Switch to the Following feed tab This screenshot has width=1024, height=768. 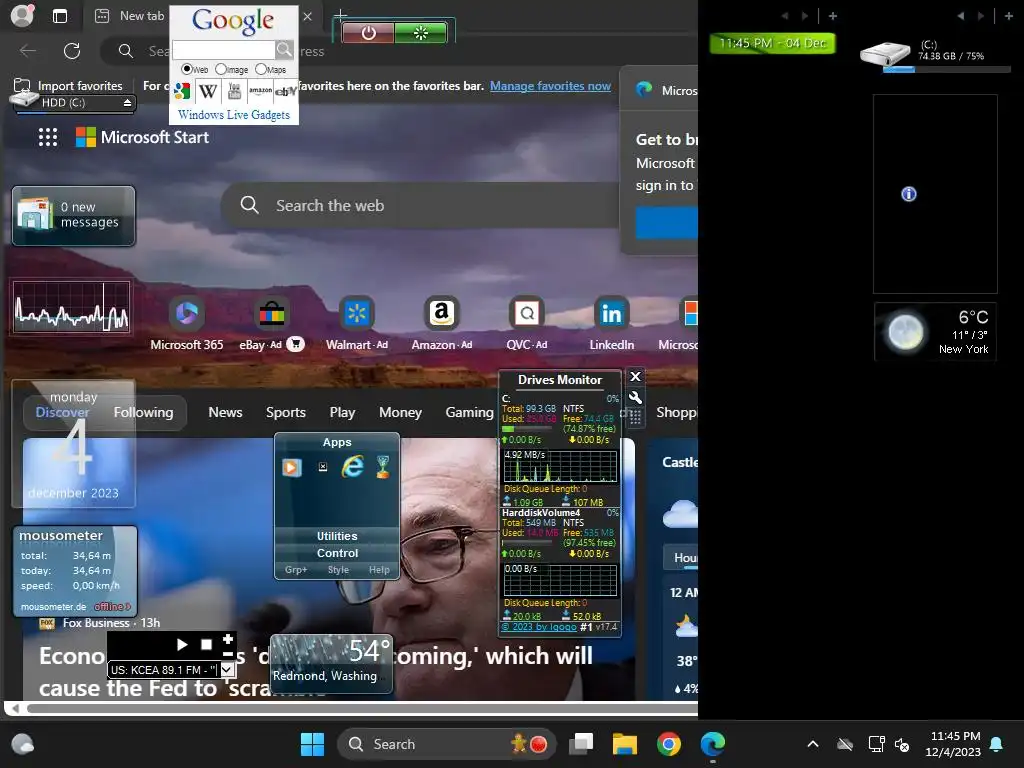click(x=144, y=412)
